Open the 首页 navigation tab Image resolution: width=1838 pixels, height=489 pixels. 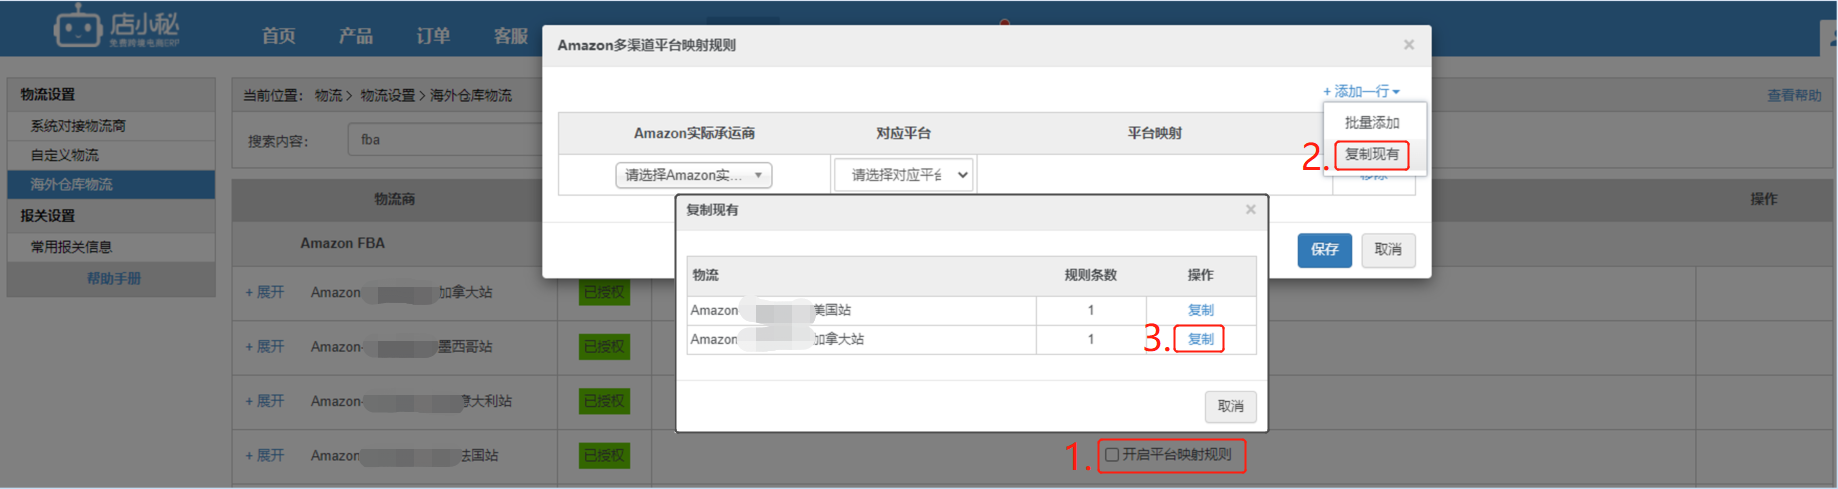(279, 36)
